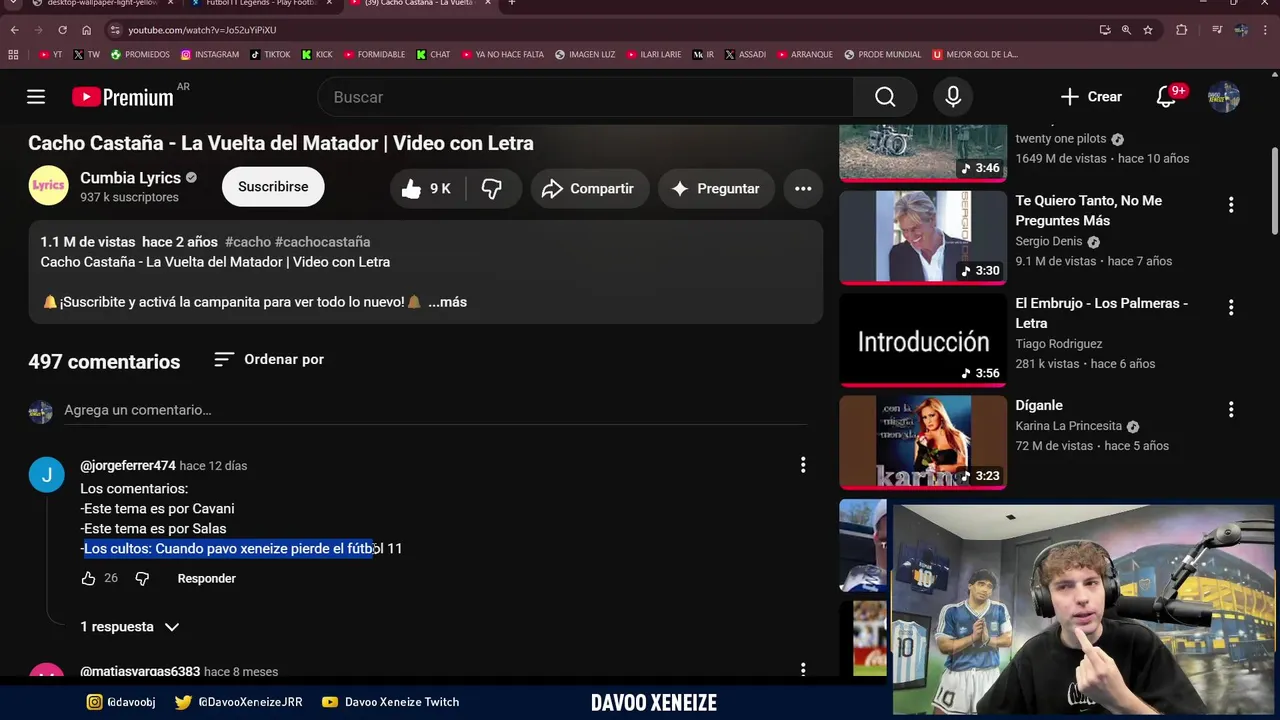This screenshot has width=1280, height=720.
Task: Open Sergio Denis channel name
Action: click(x=1049, y=242)
